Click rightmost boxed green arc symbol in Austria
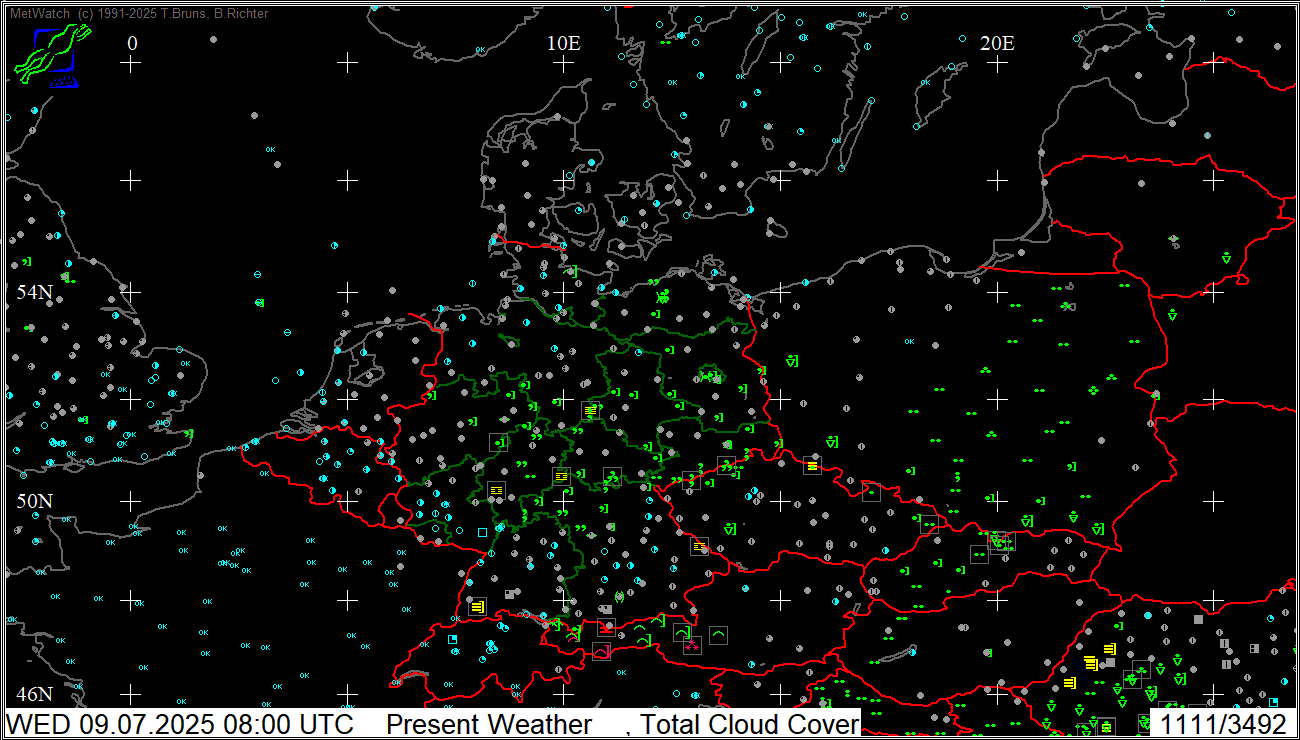 click(x=718, y=634)
